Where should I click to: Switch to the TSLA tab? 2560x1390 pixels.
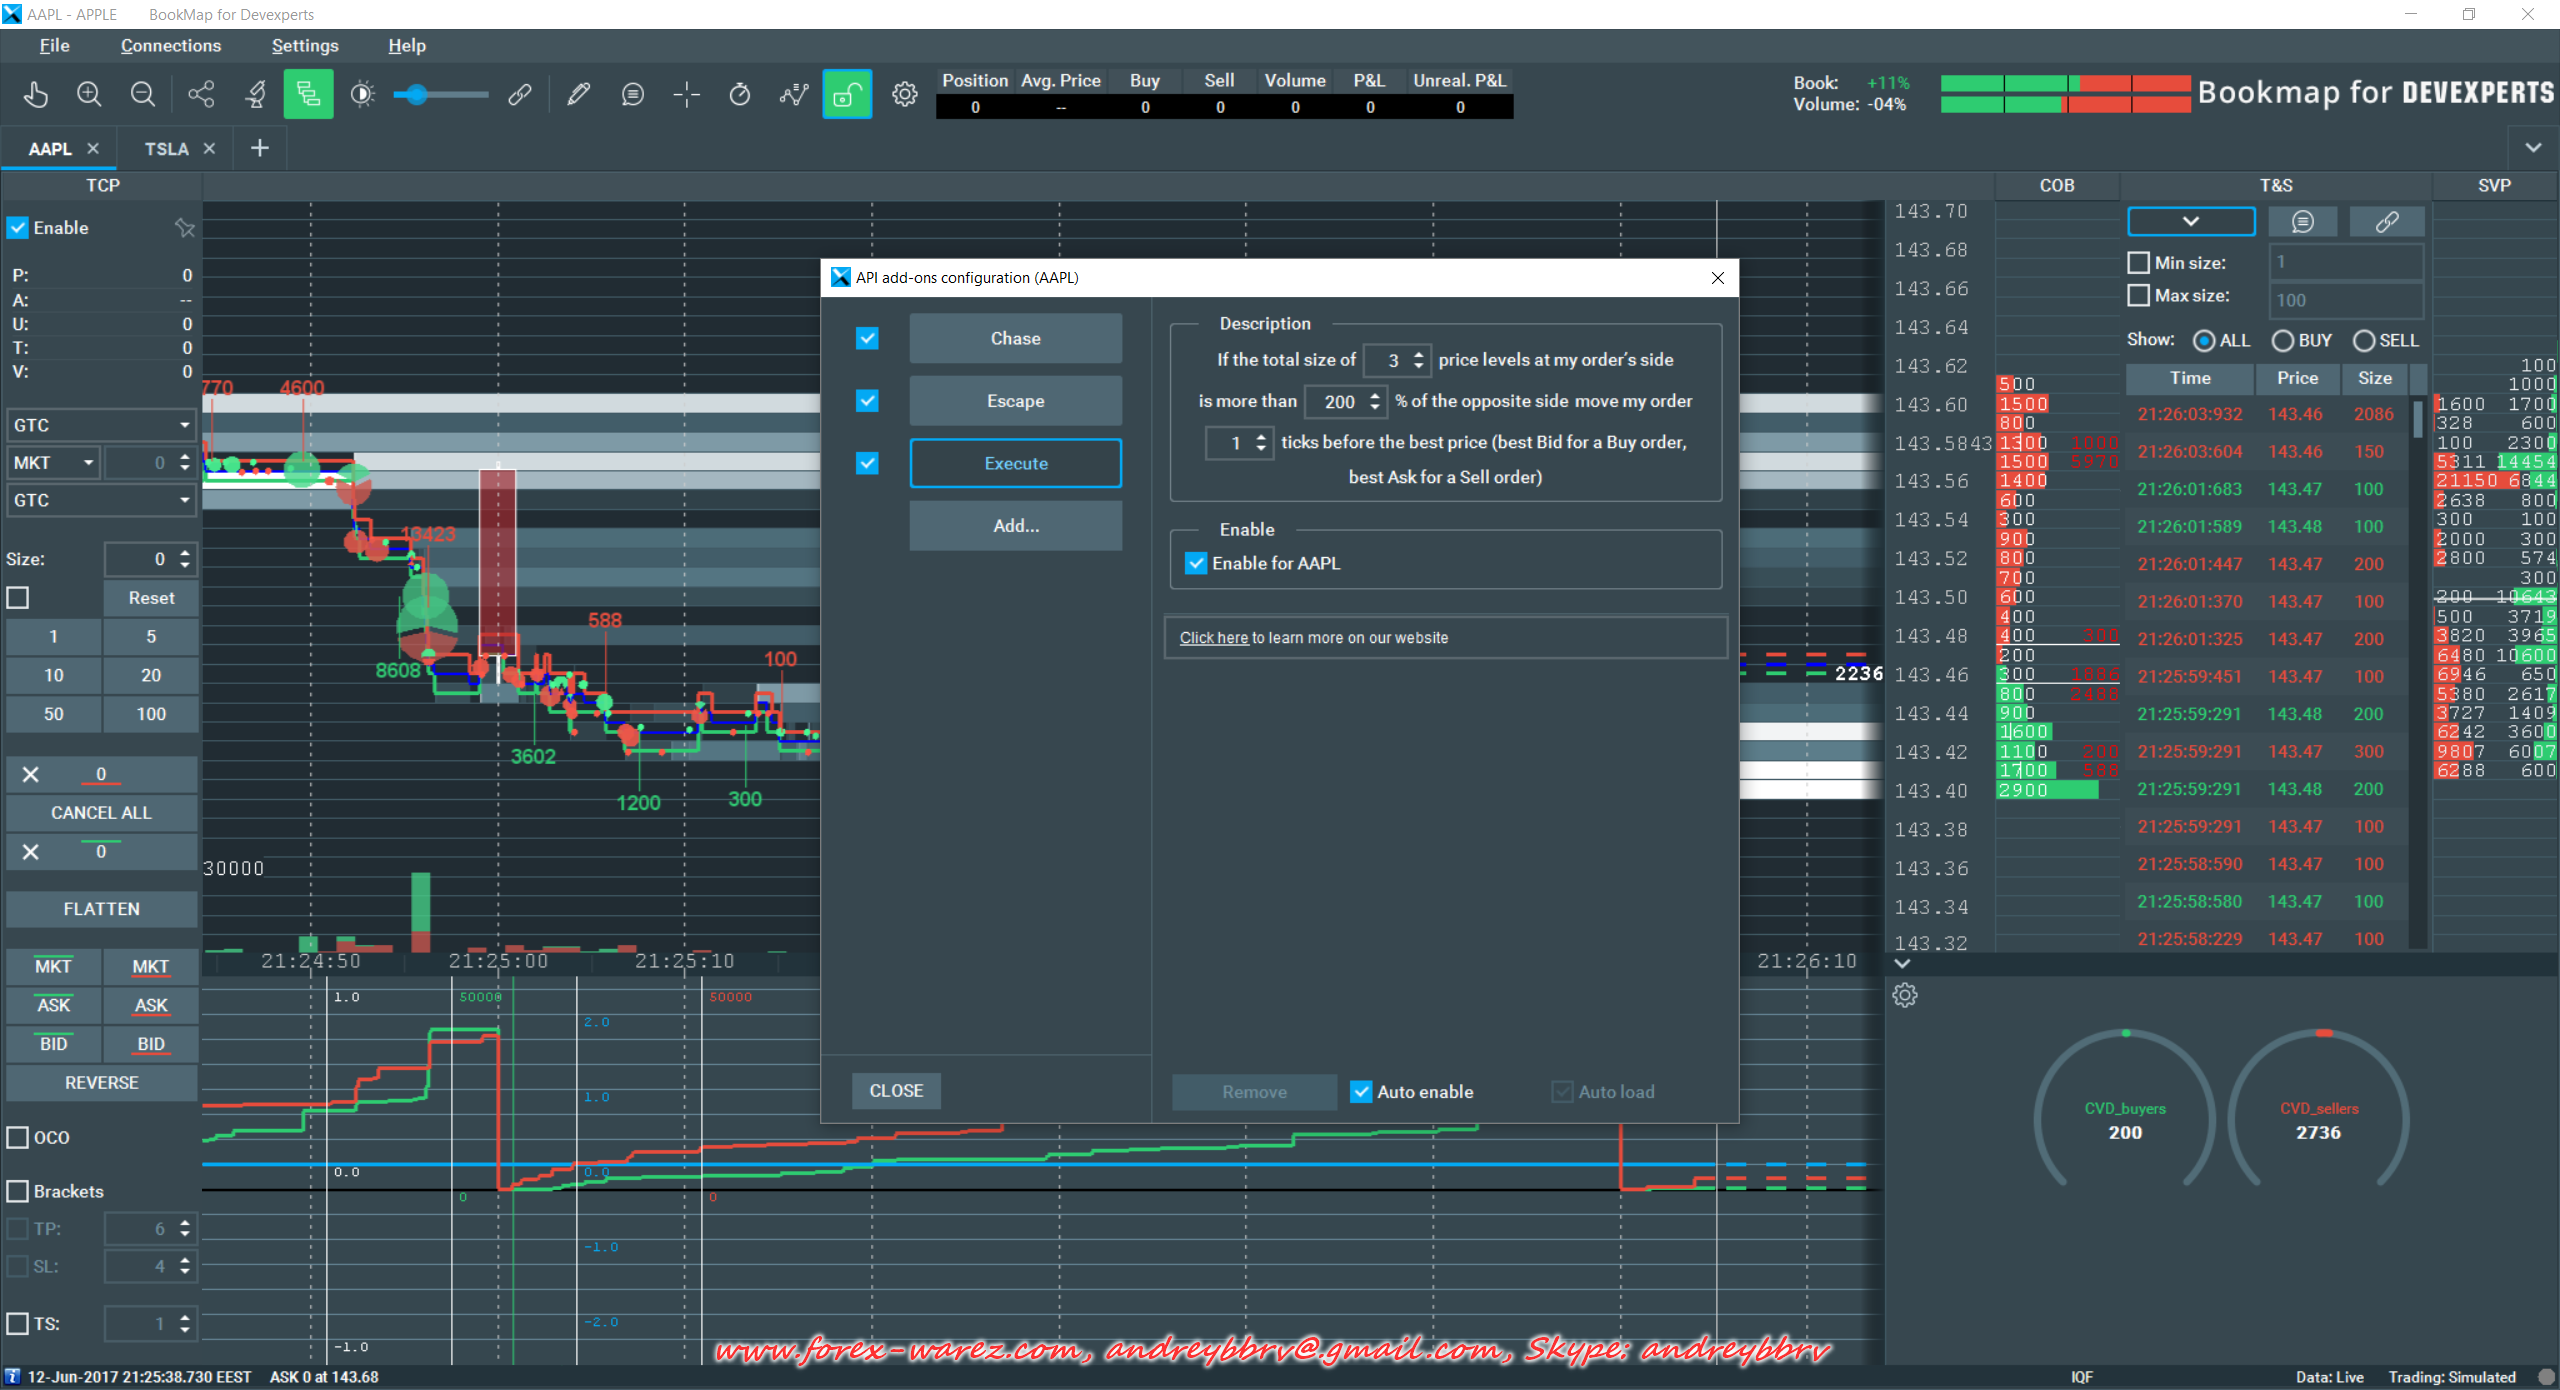(166, 149)
